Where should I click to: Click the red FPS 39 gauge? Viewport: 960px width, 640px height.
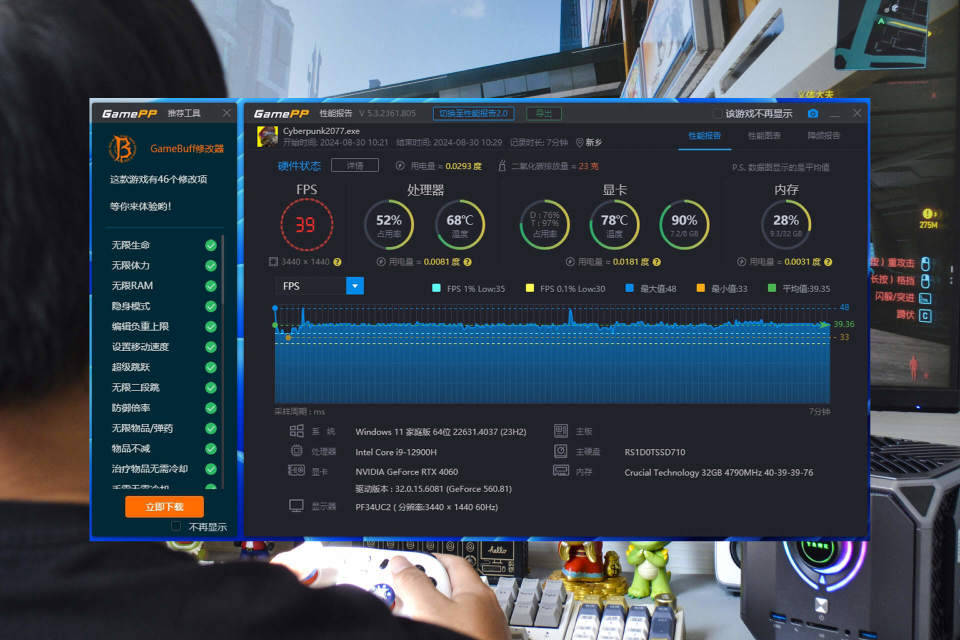306,225
